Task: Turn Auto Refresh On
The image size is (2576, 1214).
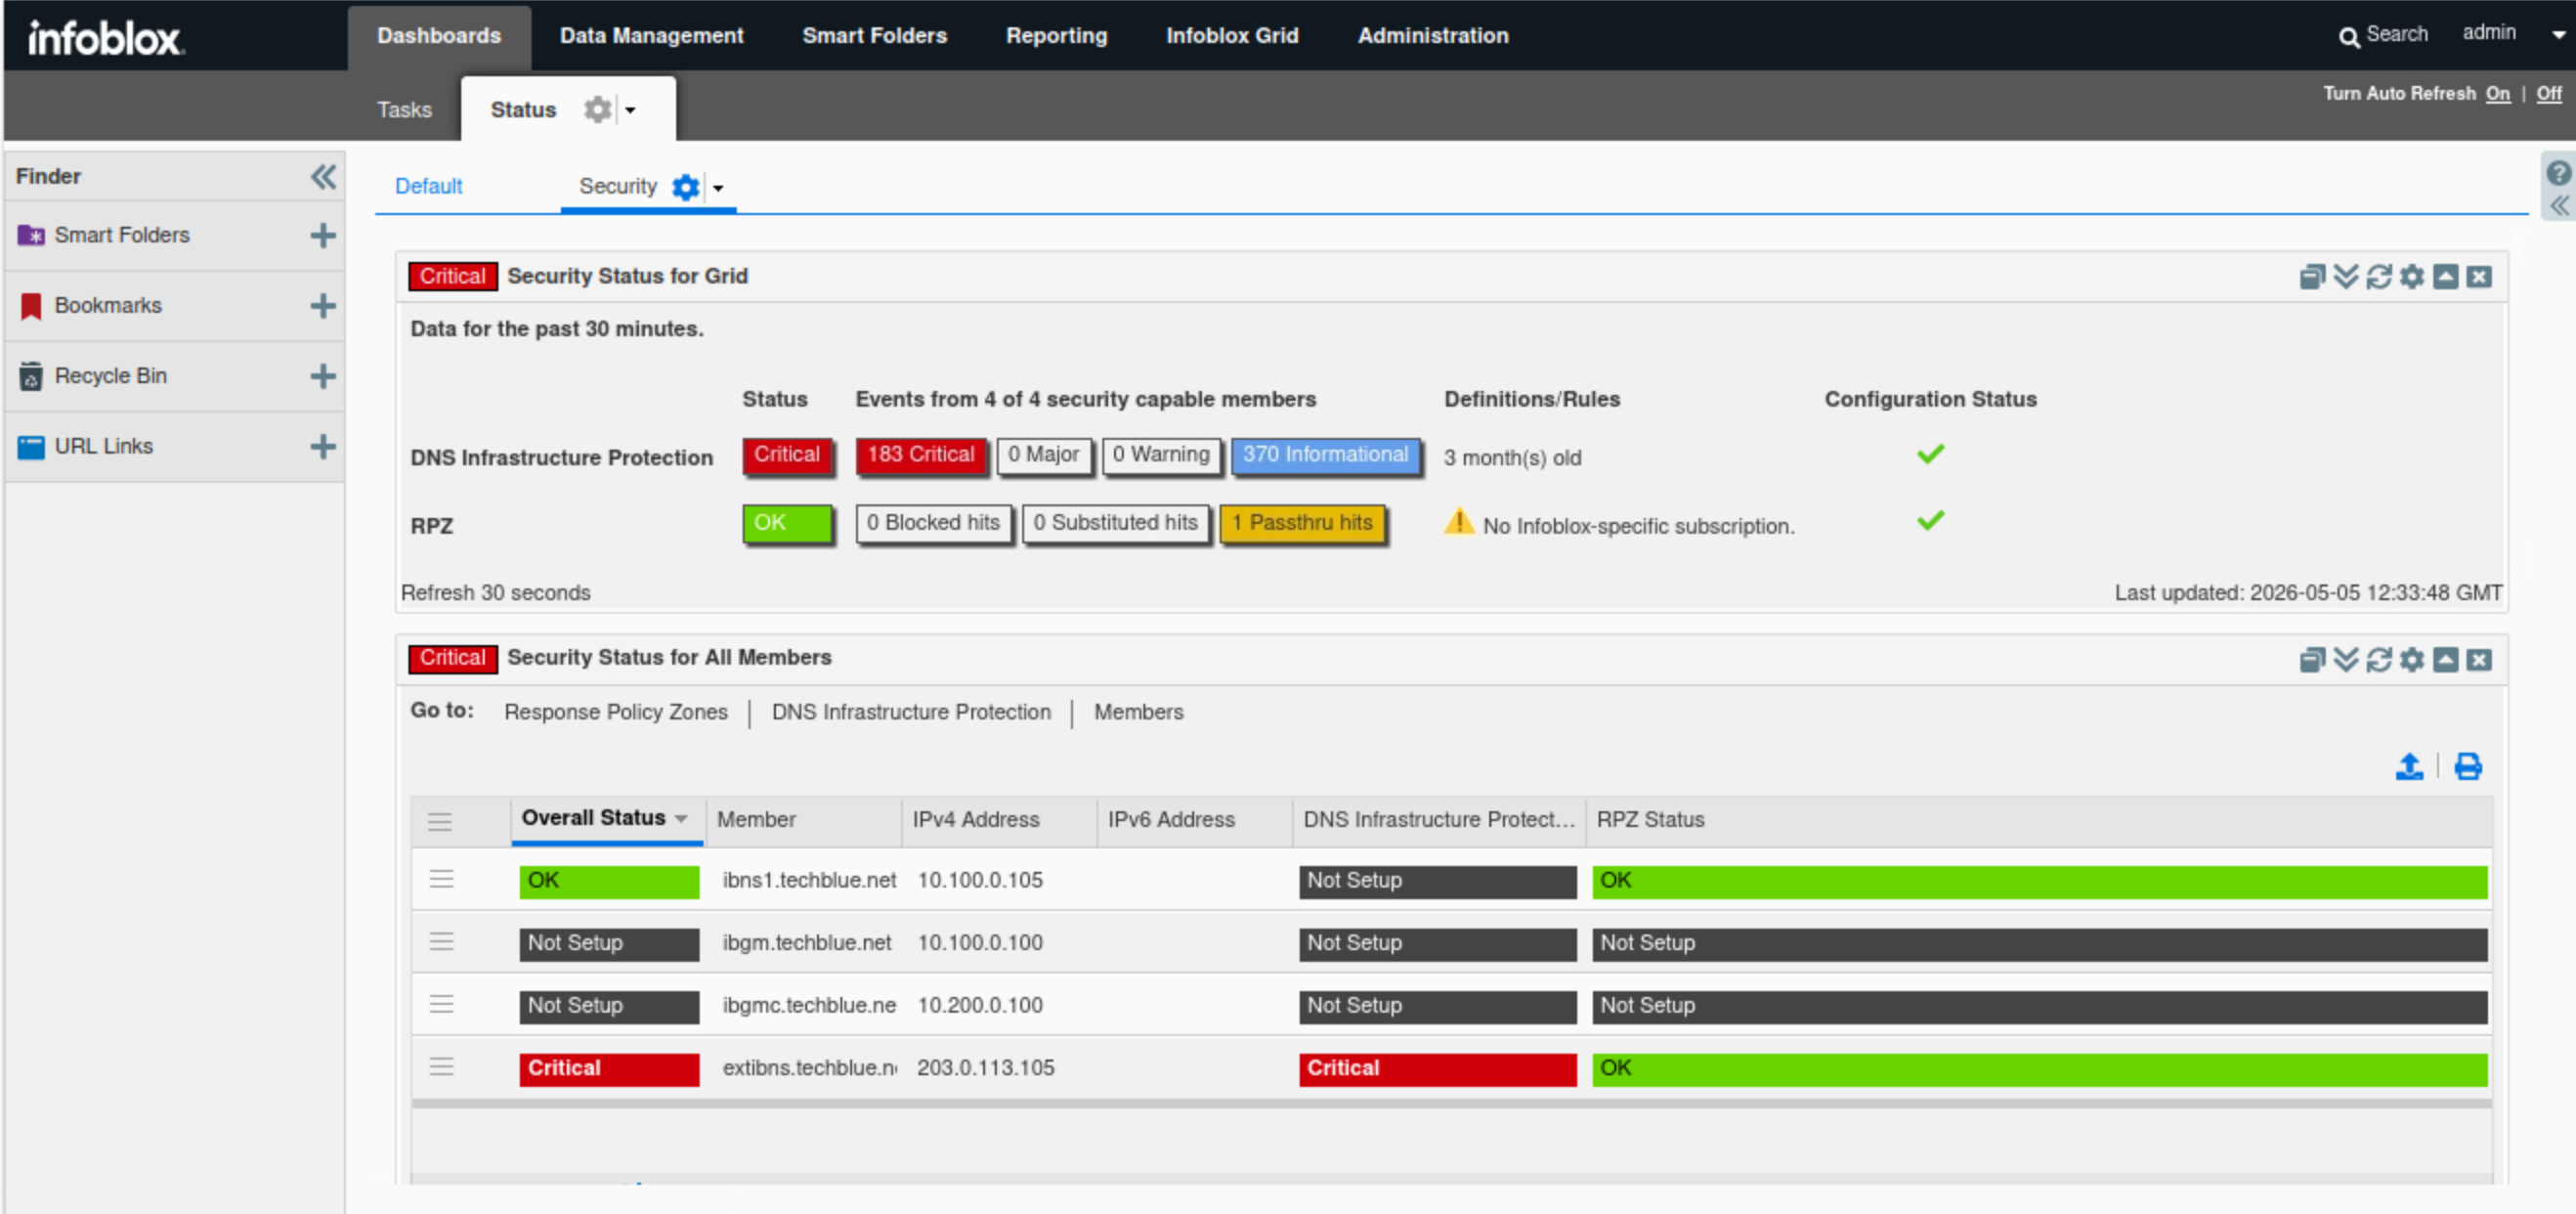Action: [x=2497, y=93]
